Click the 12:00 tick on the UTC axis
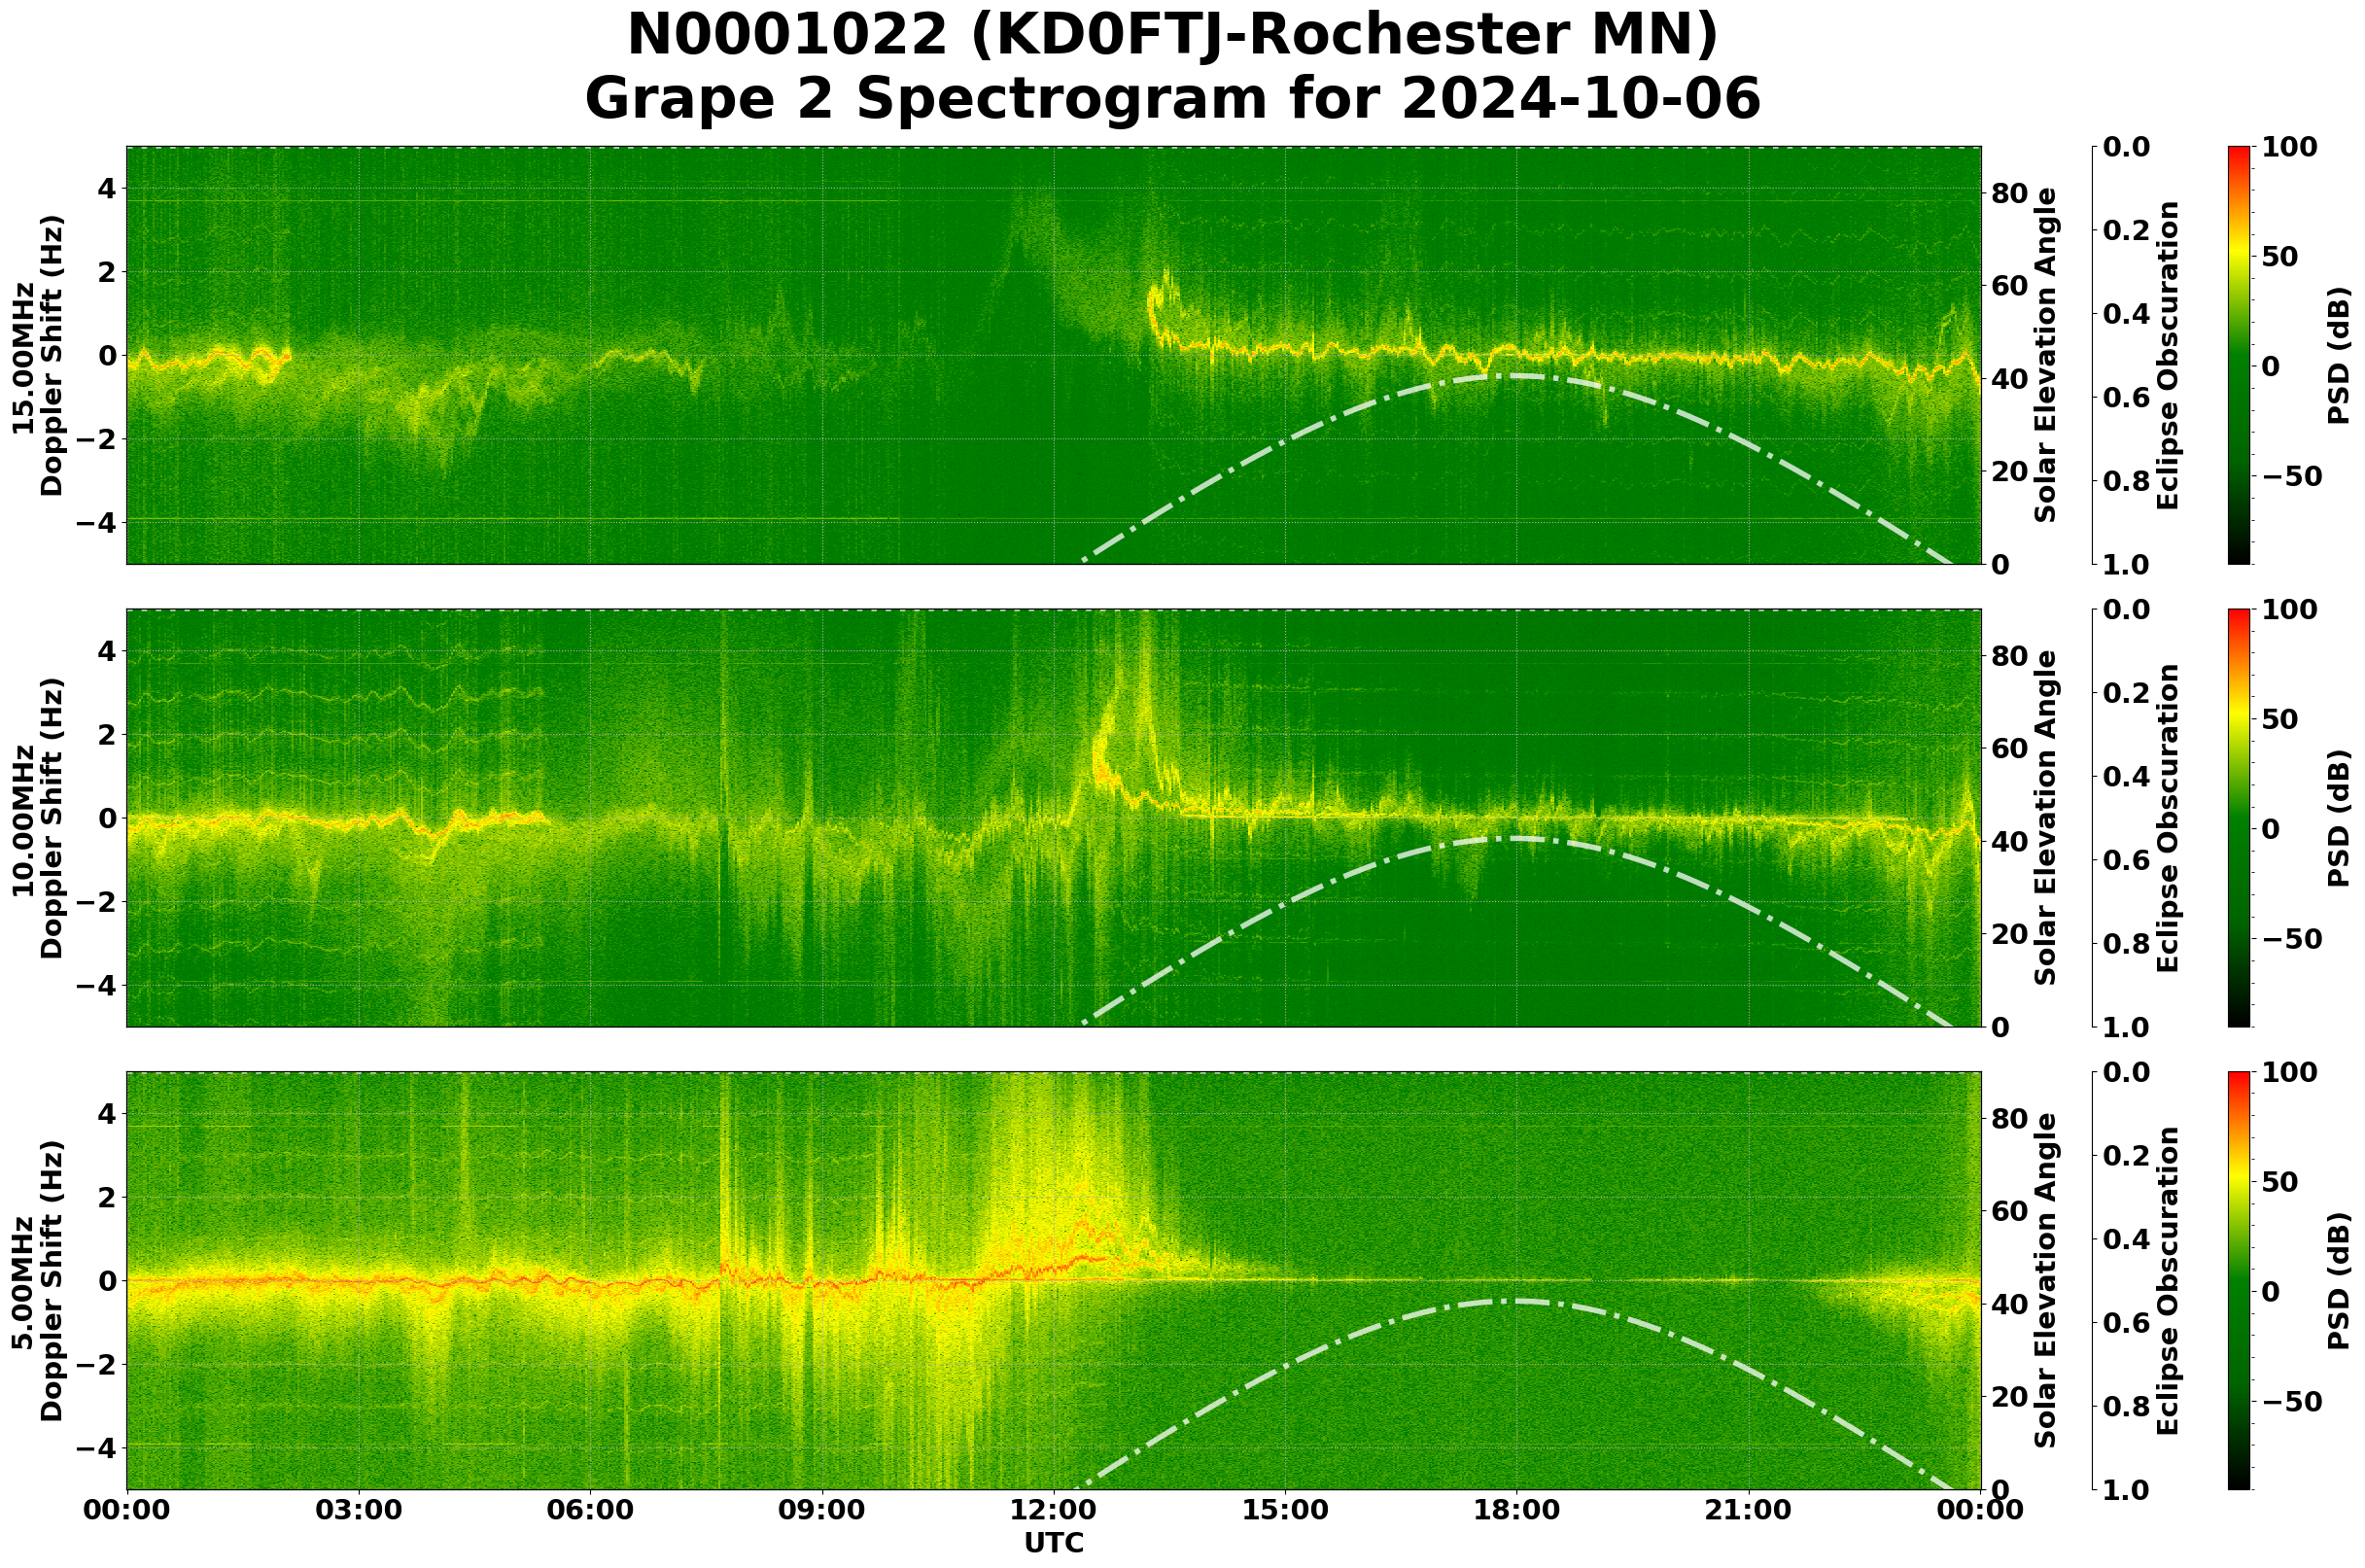Image resolution: width=2365 pixels, height=1568 pixels. click(x=1054, y=1510)
